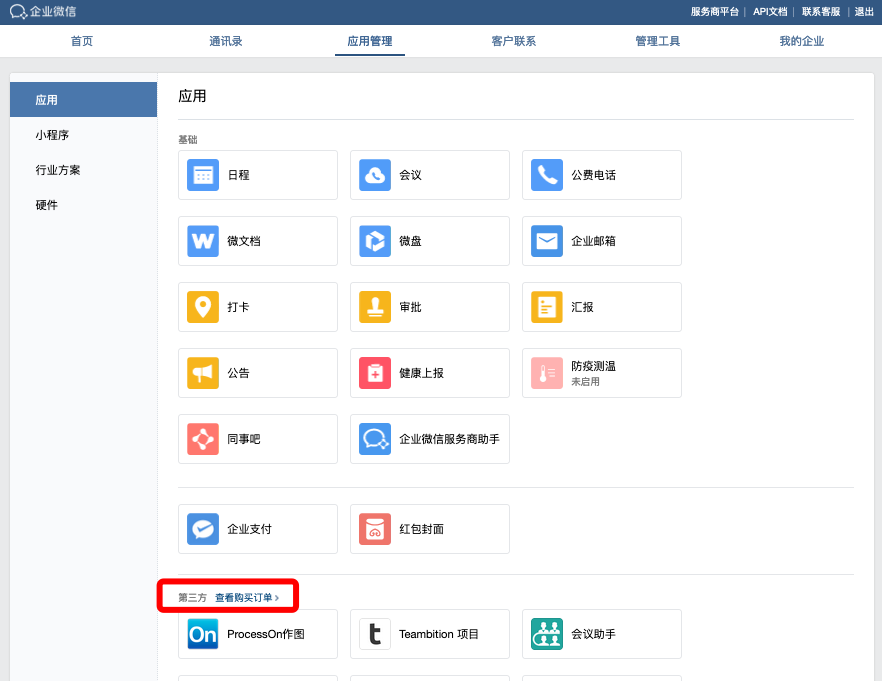Image resolution: width=882 pixels, height=681 pixels.
Task: Go to the 客户联系 tab
Action: [514, 41]
